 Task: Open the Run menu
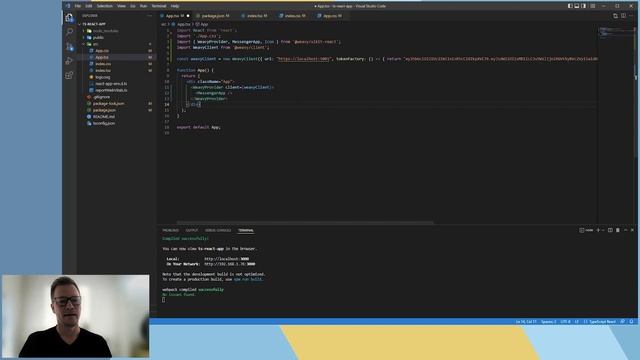tap(143, 6)
